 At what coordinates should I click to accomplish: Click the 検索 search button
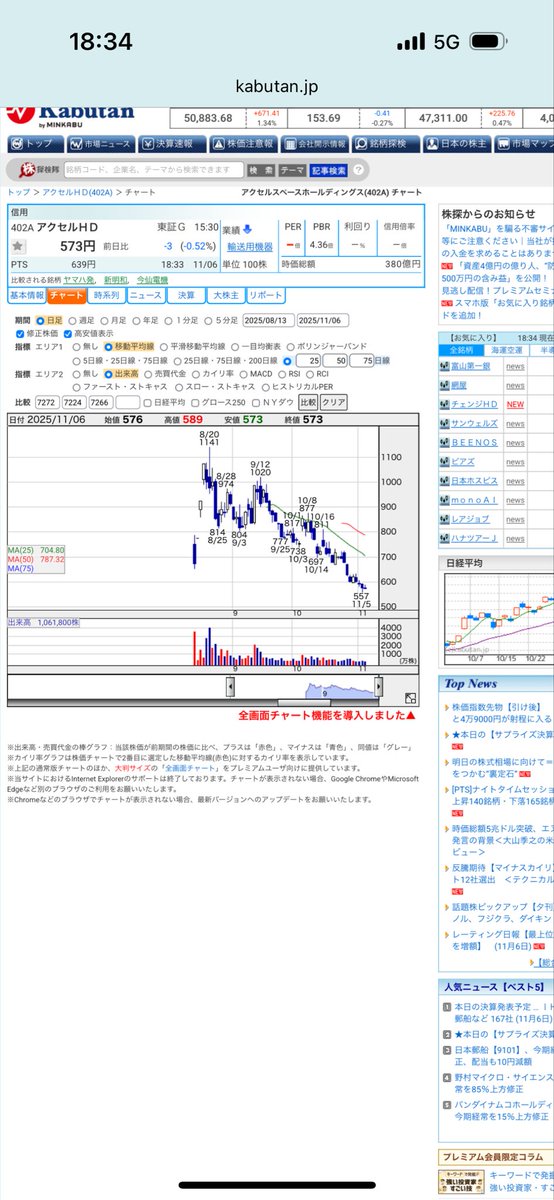pyautogui.click(x=261, y=171)
